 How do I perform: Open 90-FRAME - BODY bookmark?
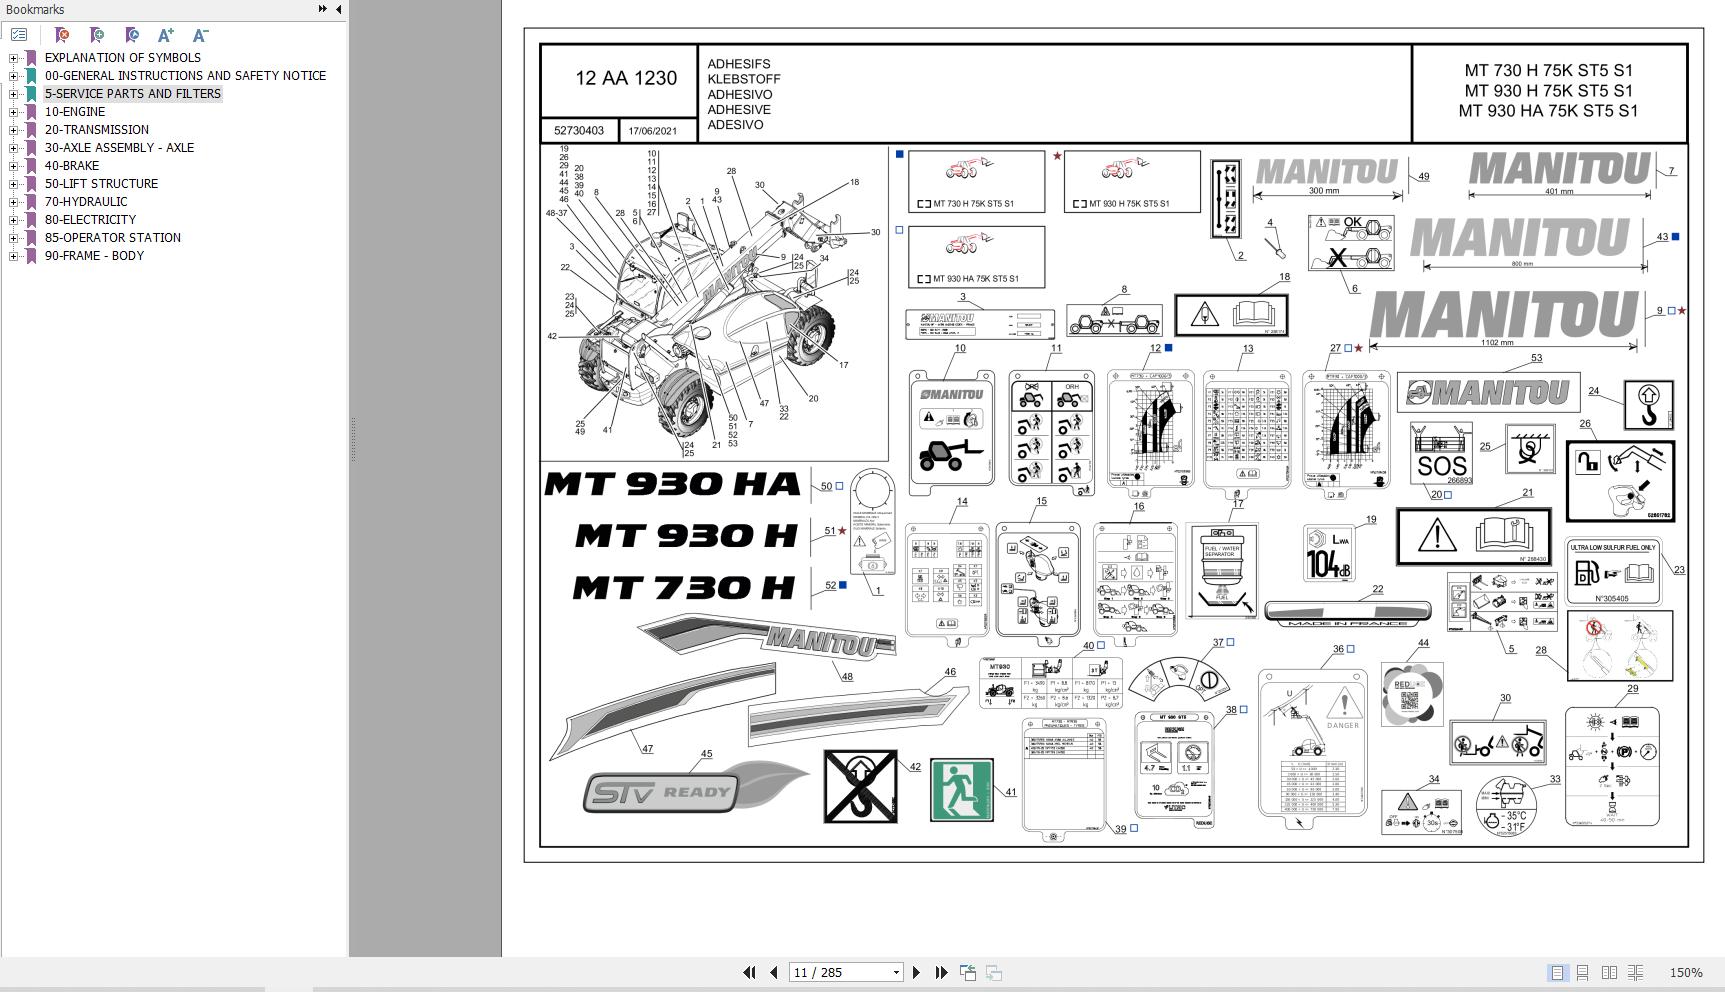coord(94,256)
